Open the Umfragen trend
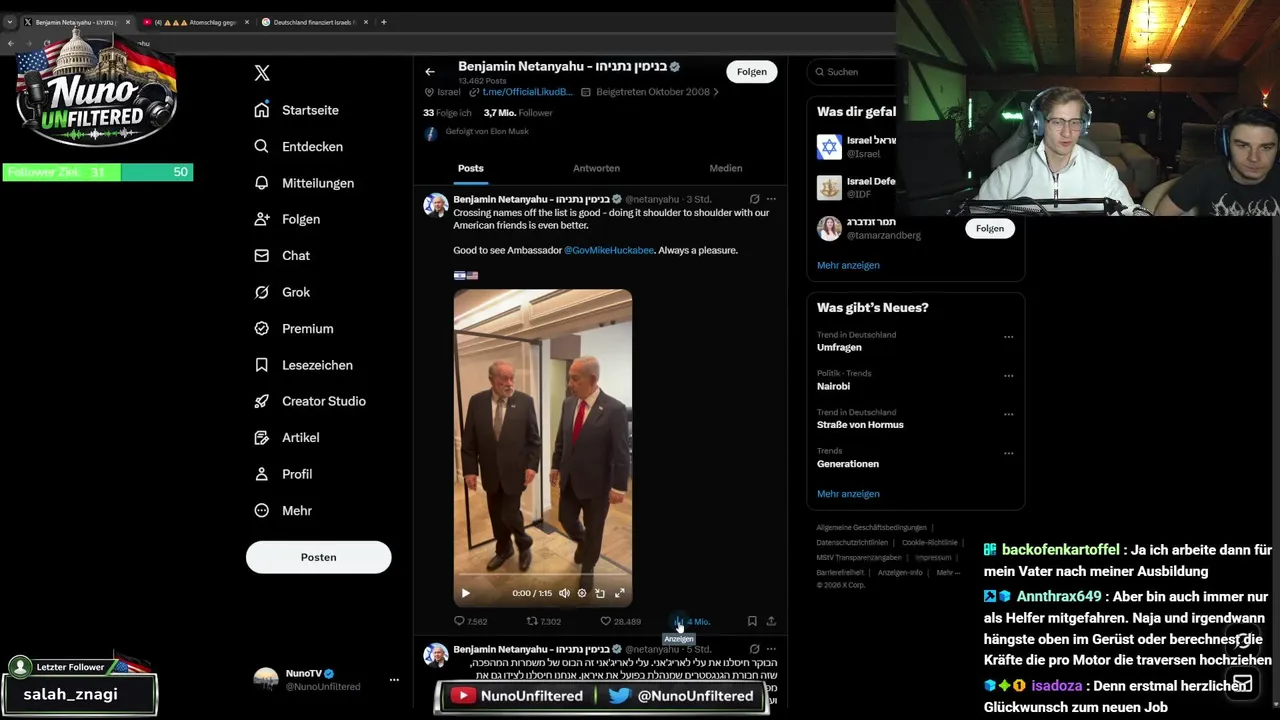Image resolution: width=1280 pixels, height=720 pixels. (839, 347)
